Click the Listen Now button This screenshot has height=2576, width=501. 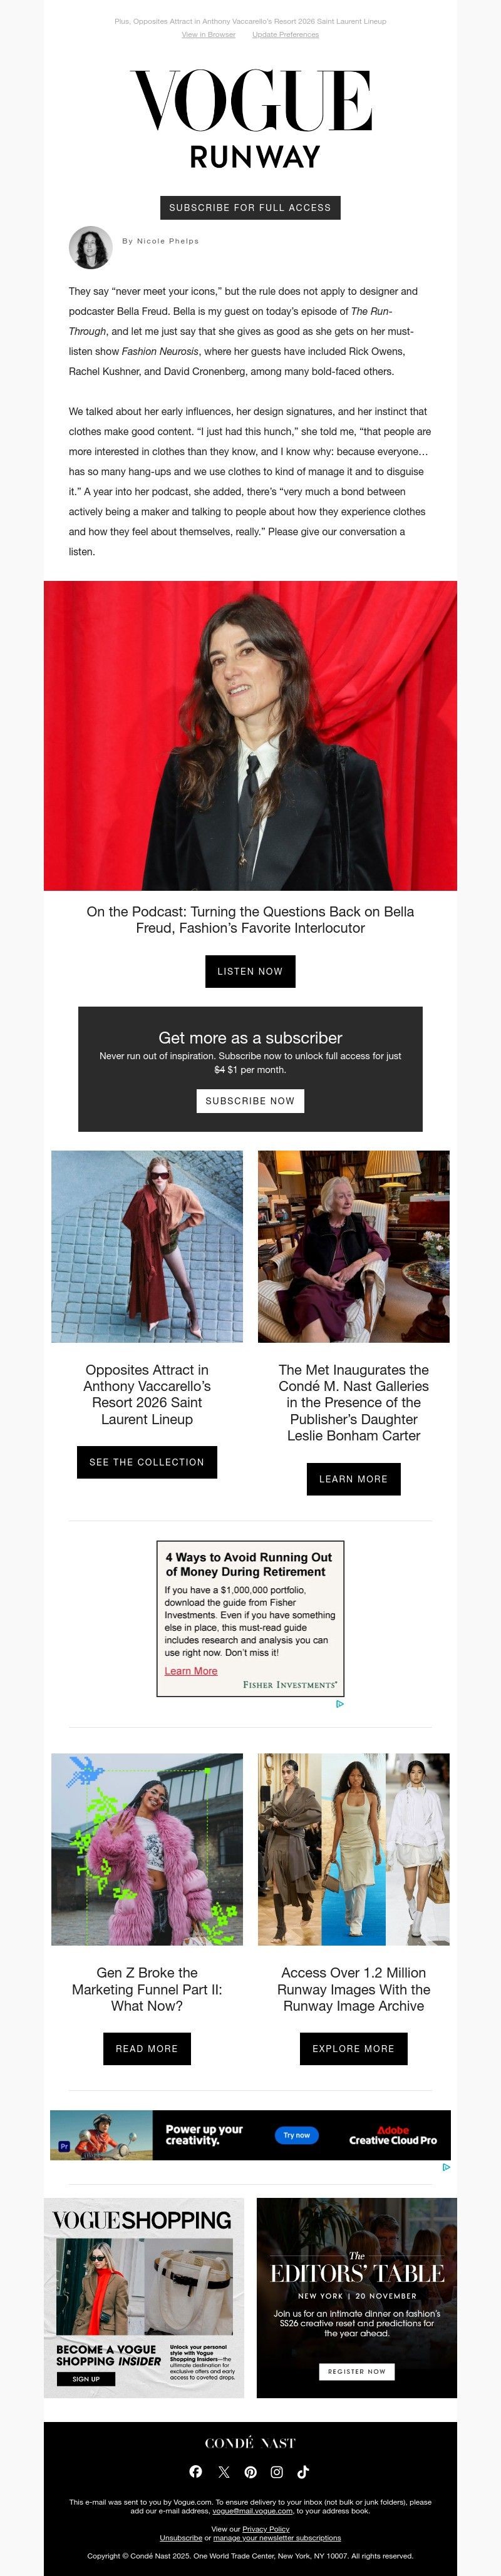pos(250,971)
